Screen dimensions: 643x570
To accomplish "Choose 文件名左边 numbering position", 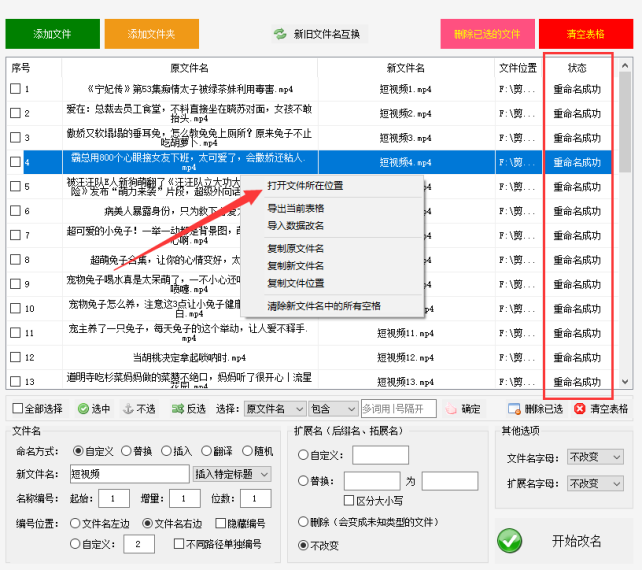I will tap(75, 523).
